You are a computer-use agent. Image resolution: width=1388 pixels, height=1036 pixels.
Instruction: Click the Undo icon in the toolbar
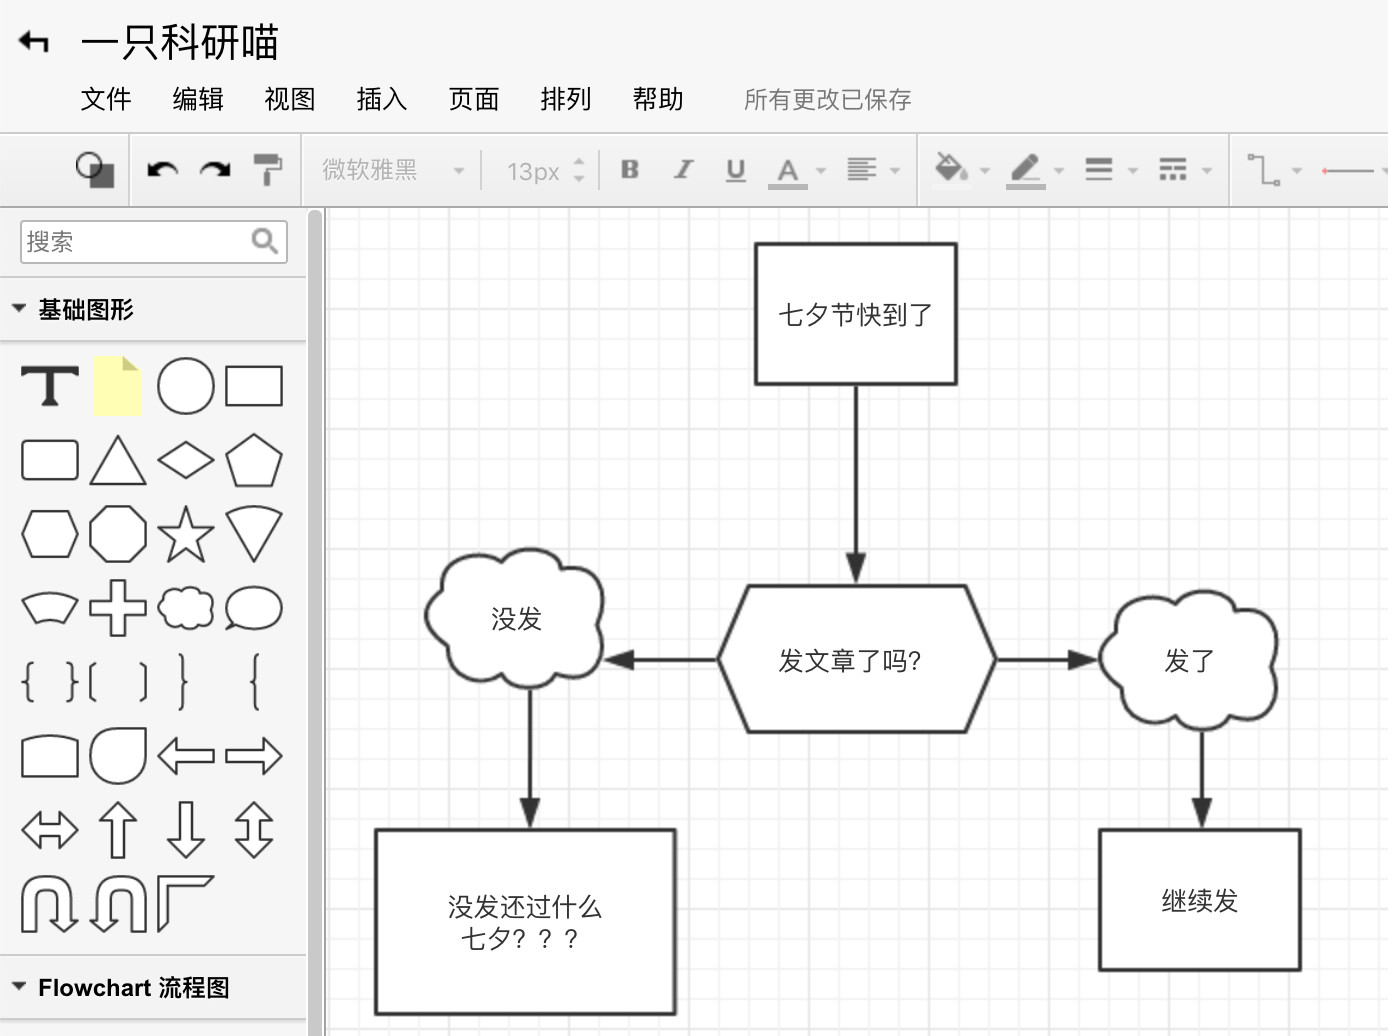coord(160,169)
